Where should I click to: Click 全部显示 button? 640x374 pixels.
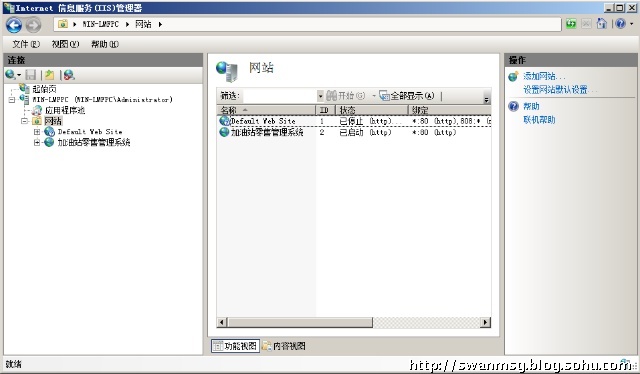[x=407, y=96]
